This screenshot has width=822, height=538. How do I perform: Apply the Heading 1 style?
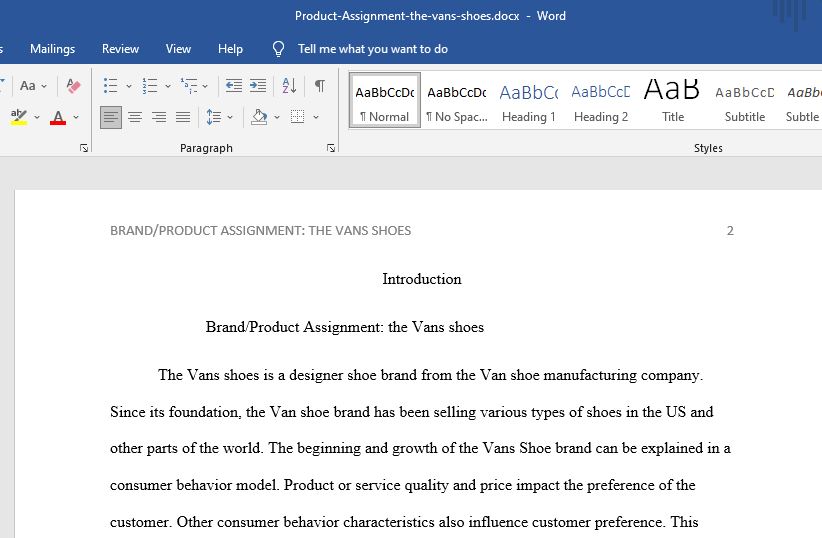tap(528, 100)
